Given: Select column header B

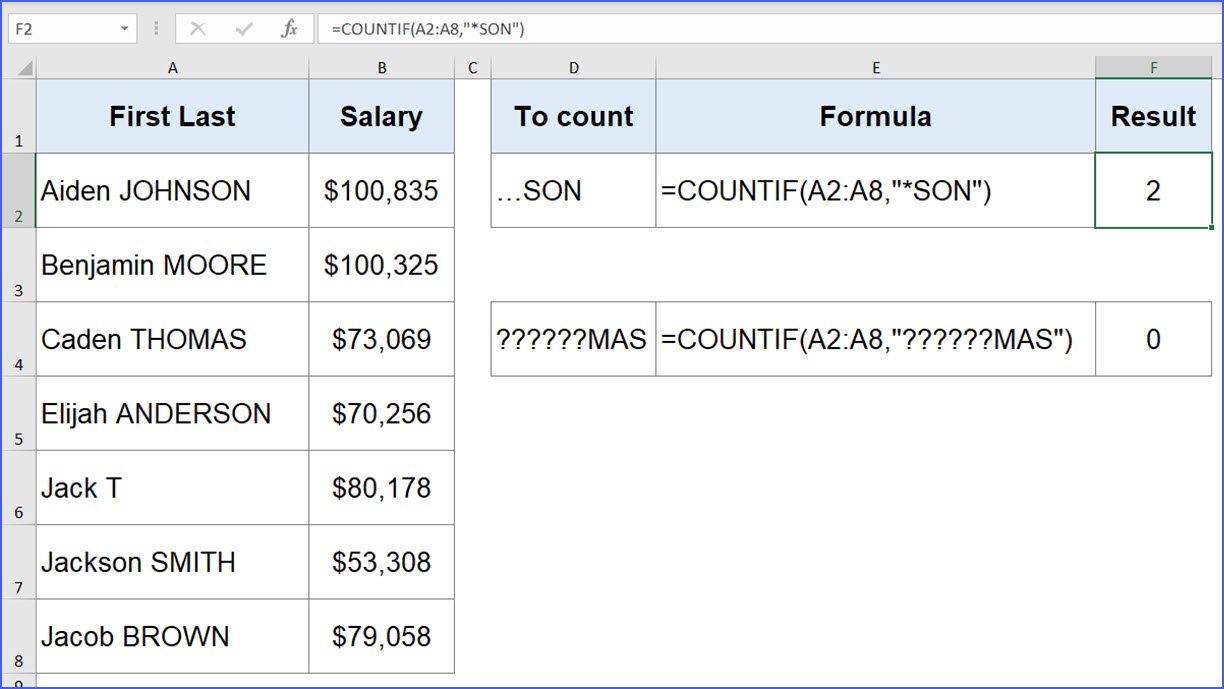Looking at the screenshot, I should click(381, 67).
